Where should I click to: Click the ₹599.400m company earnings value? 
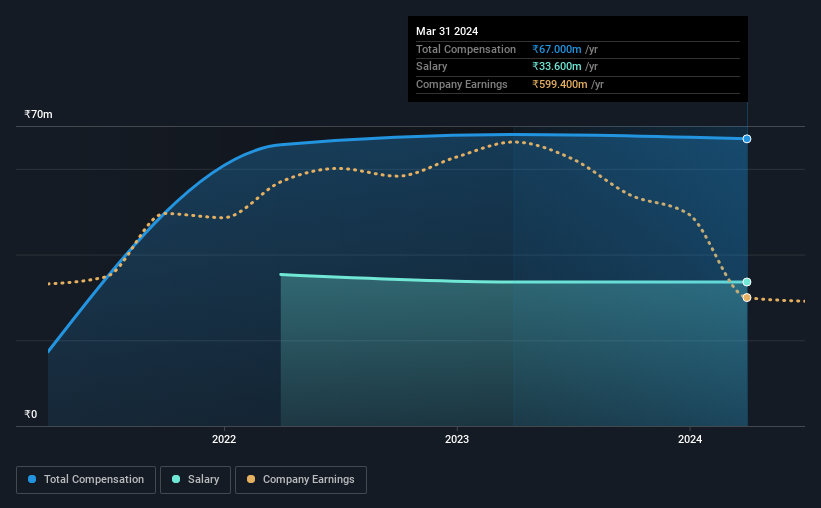[x=560, y=84]
